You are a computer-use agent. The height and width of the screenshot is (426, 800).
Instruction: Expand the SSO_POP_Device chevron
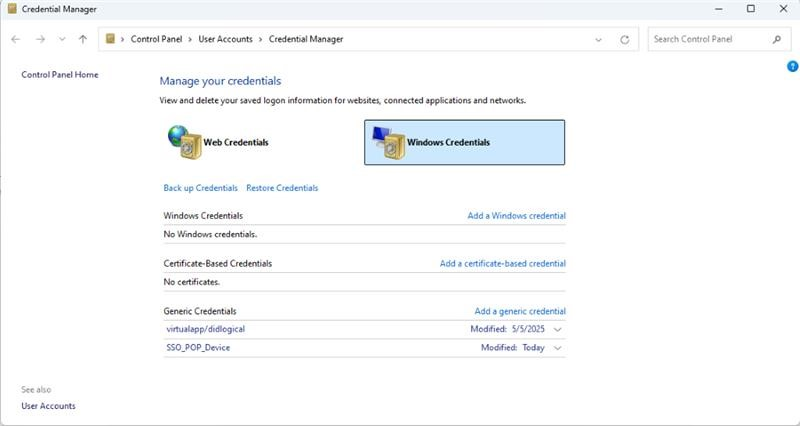[x=558, y=348]
